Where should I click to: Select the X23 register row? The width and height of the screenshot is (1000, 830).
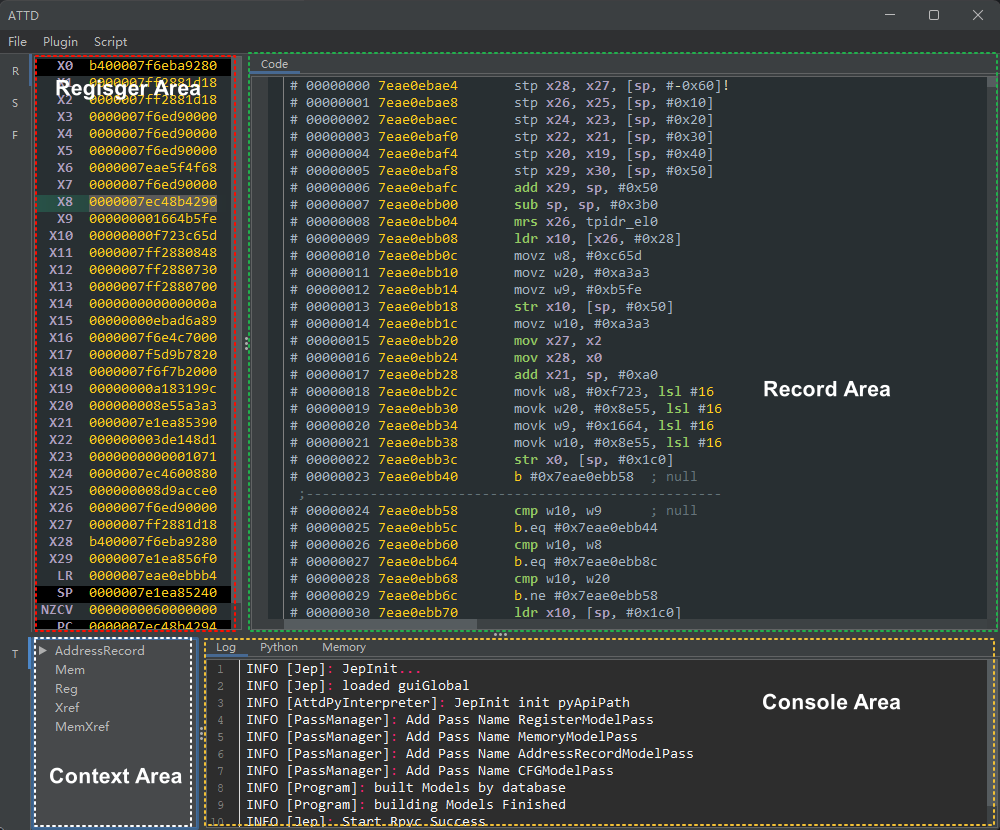point(133,457)
